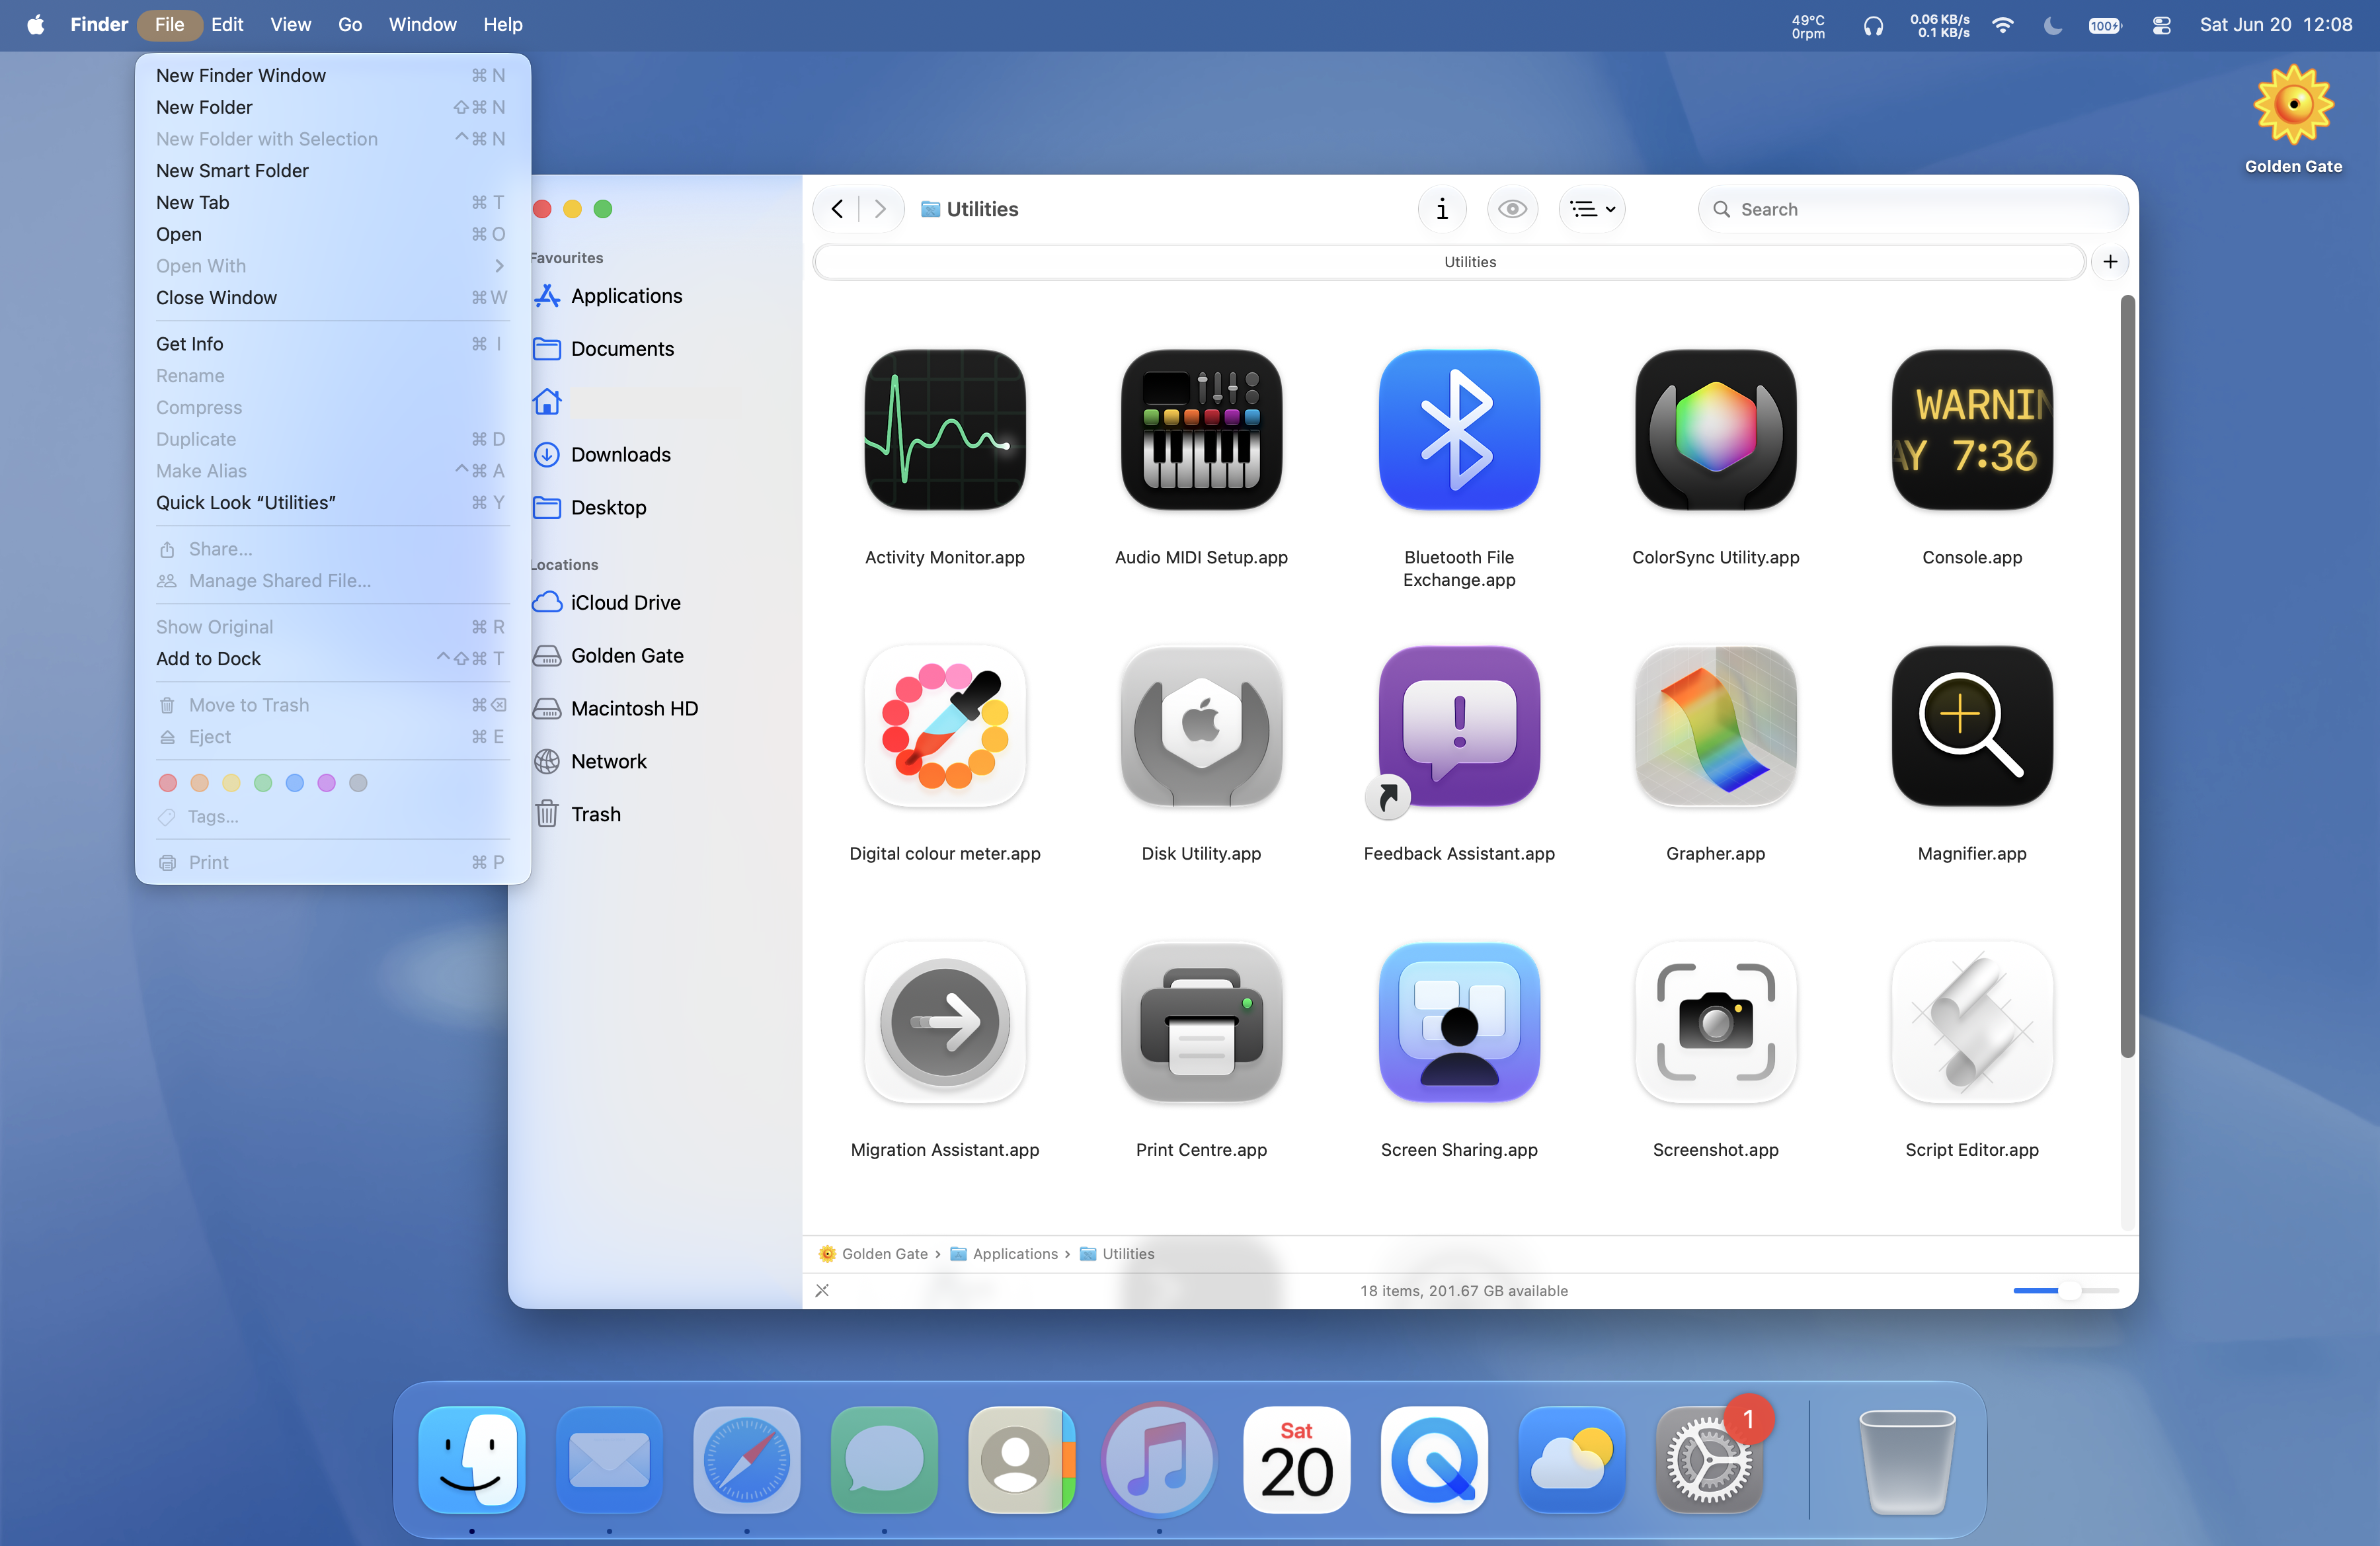
Task: Adjust the icon size slider
Action: coord(2066,1290)
